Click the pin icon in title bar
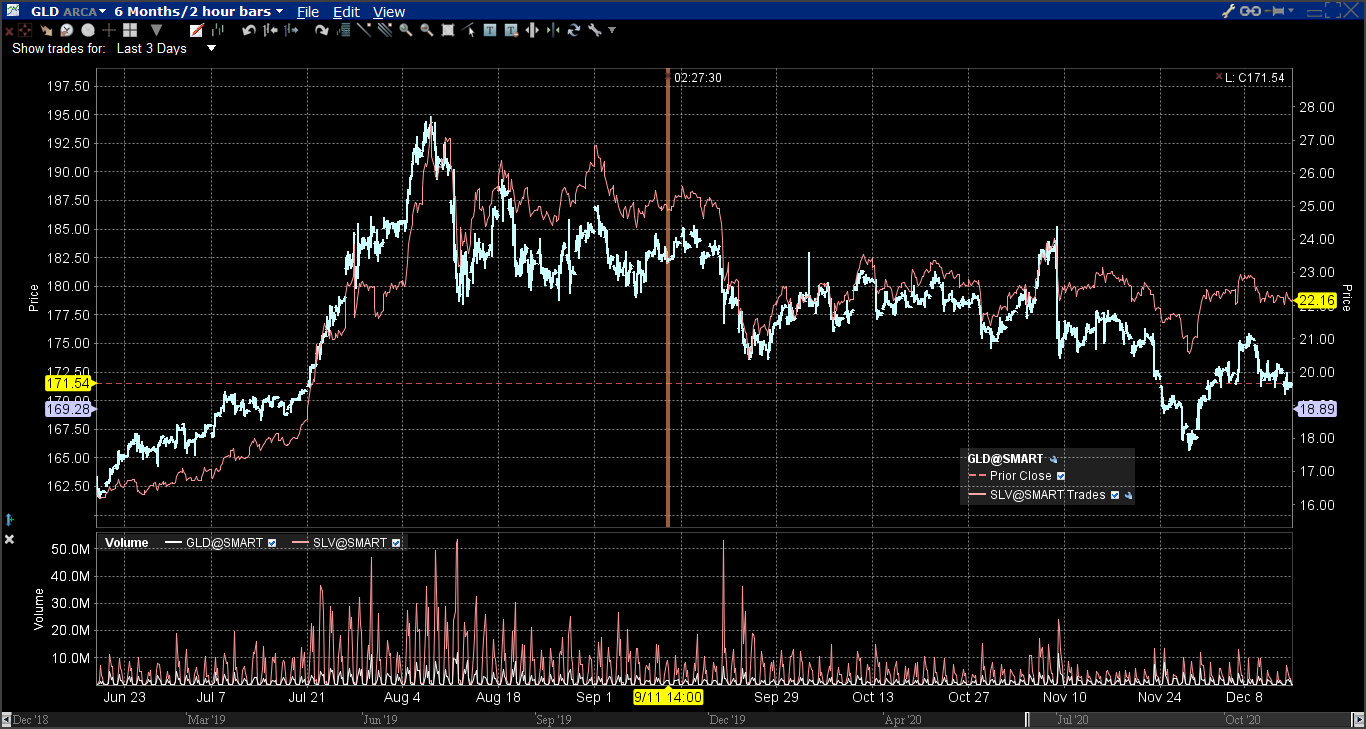 [1273, 11]
